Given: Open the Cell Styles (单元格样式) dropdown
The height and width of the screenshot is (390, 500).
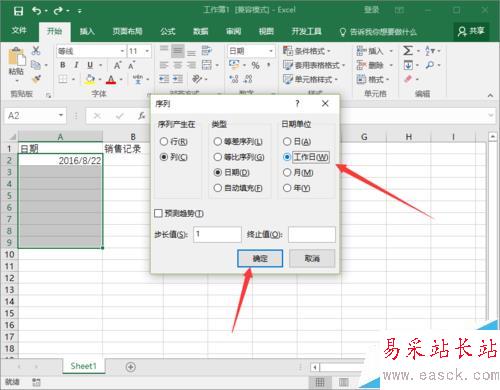Looking at the screenshot, I should [310, 79].
